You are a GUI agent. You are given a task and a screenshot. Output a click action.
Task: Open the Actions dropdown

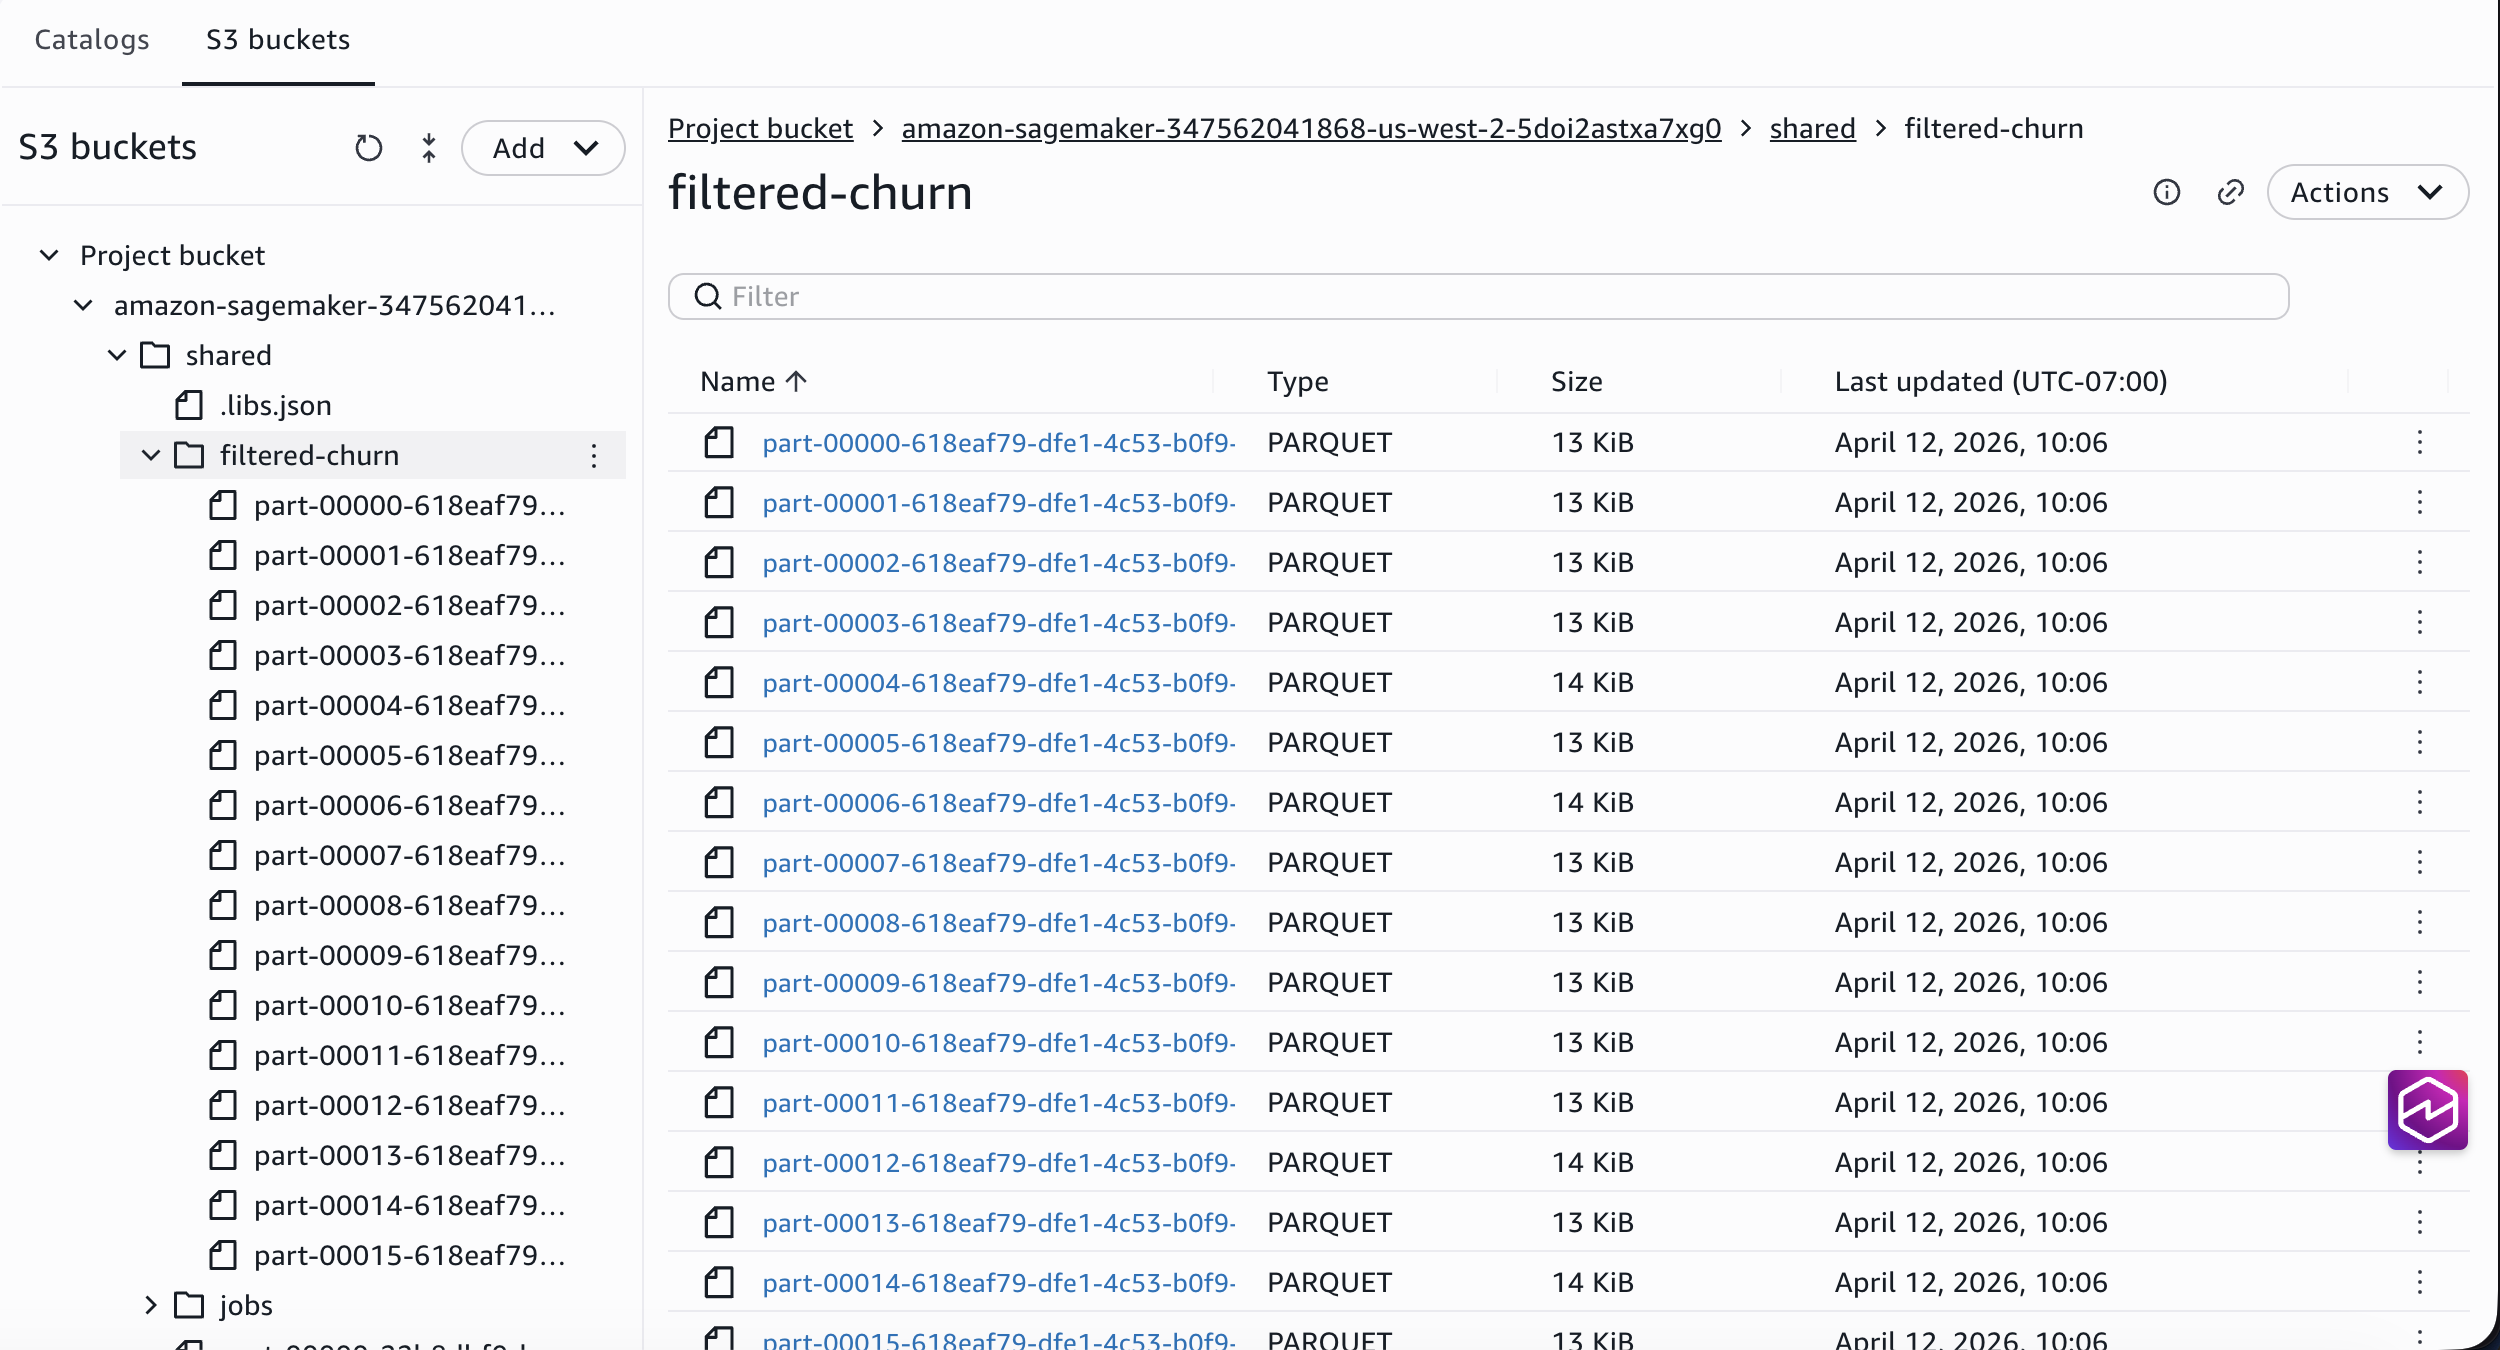point(2367,192)
